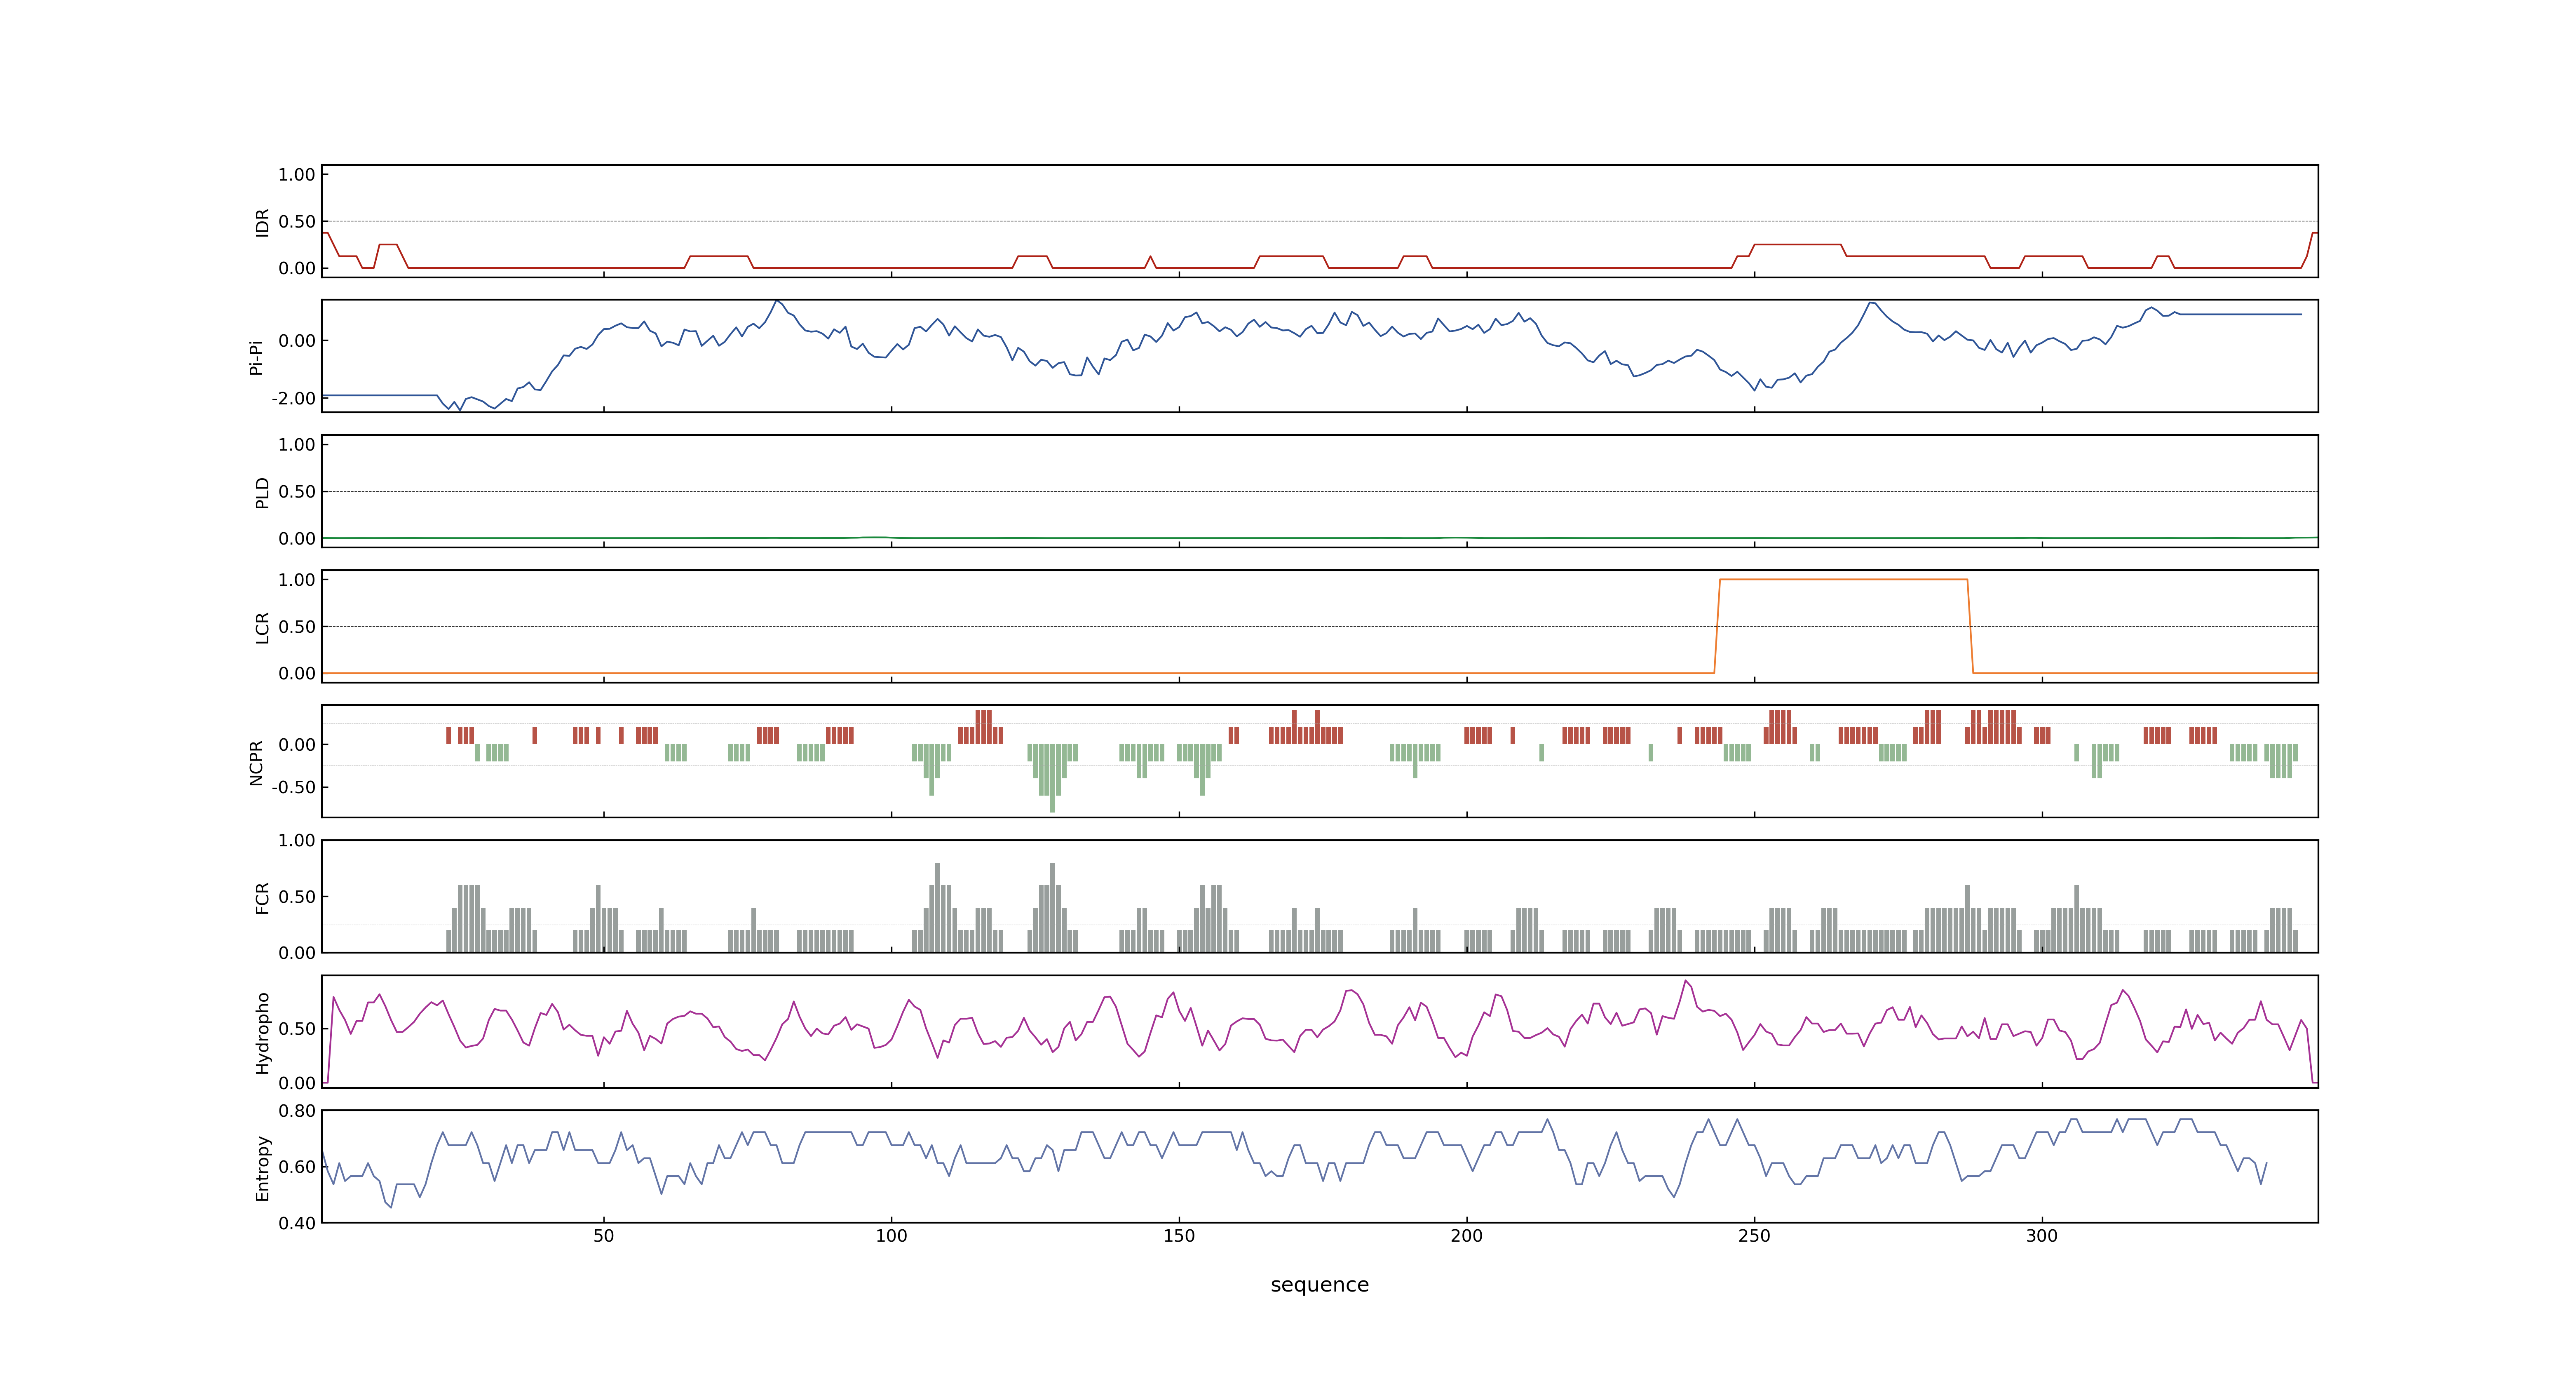
Task: Click the tallest green NCPR bar
Action: [x=1052, y=778]
